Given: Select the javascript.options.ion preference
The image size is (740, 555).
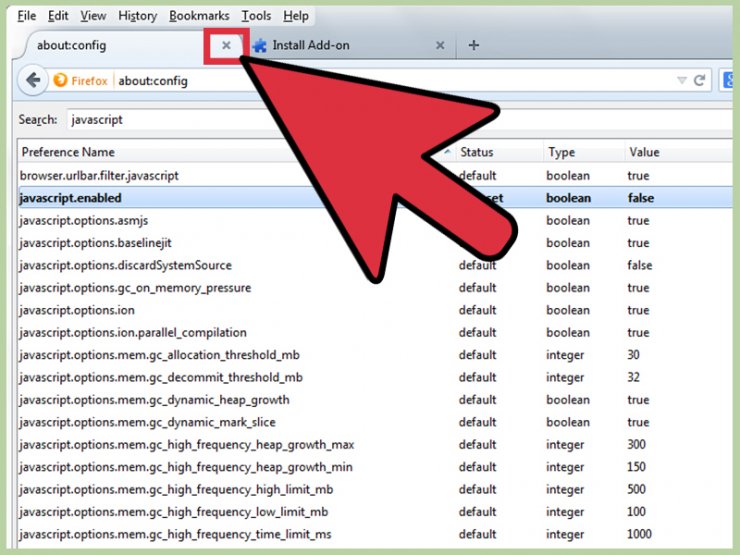Looking at the screenshot, I should click(x=375, y=310).
